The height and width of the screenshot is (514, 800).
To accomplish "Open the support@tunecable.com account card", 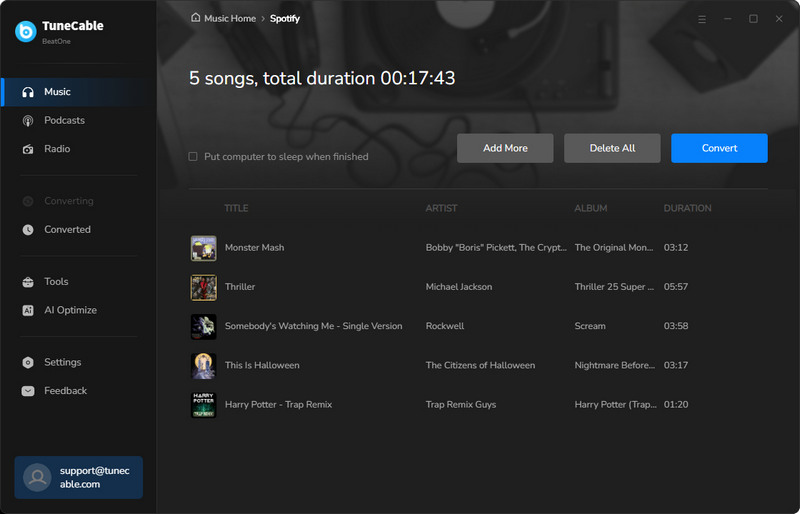I will tap(79, 477).
